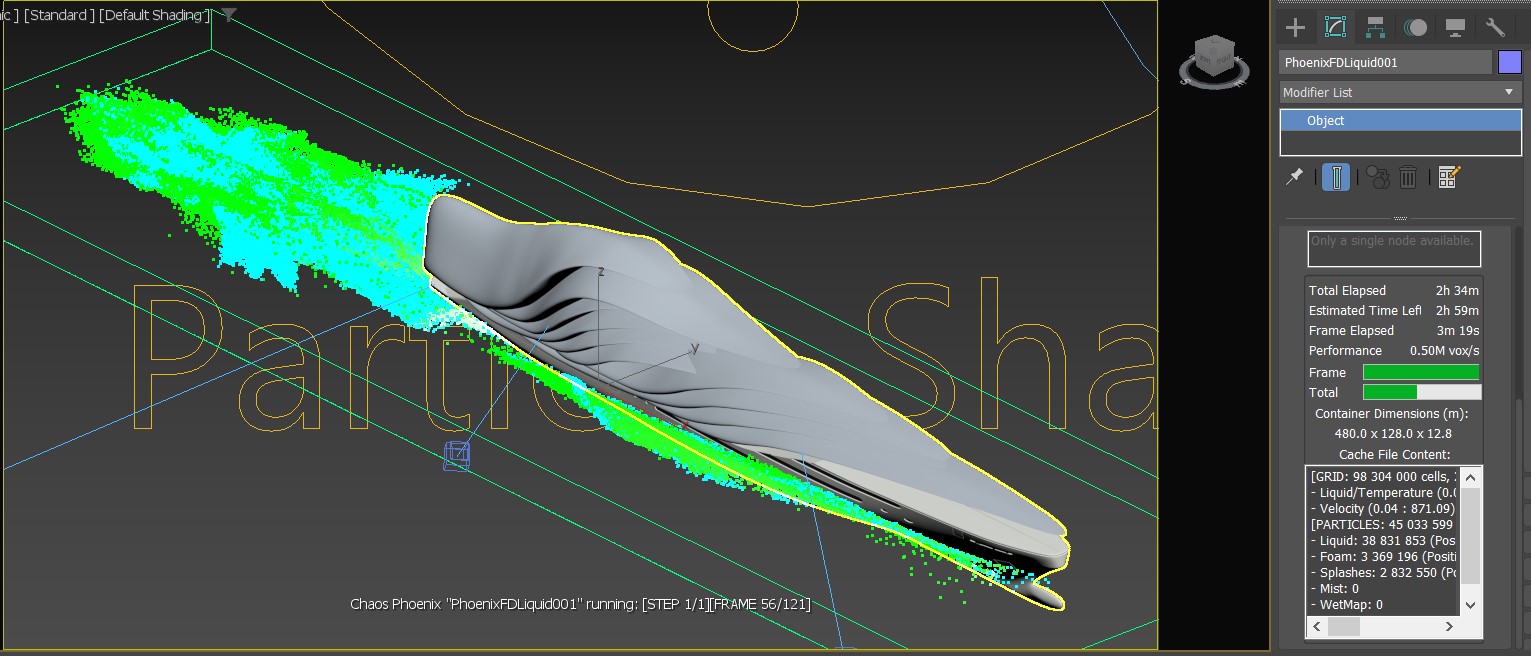This screenshot has height=656, width=1531.
Task: Open the Display panel
Action: point(1455,27)
